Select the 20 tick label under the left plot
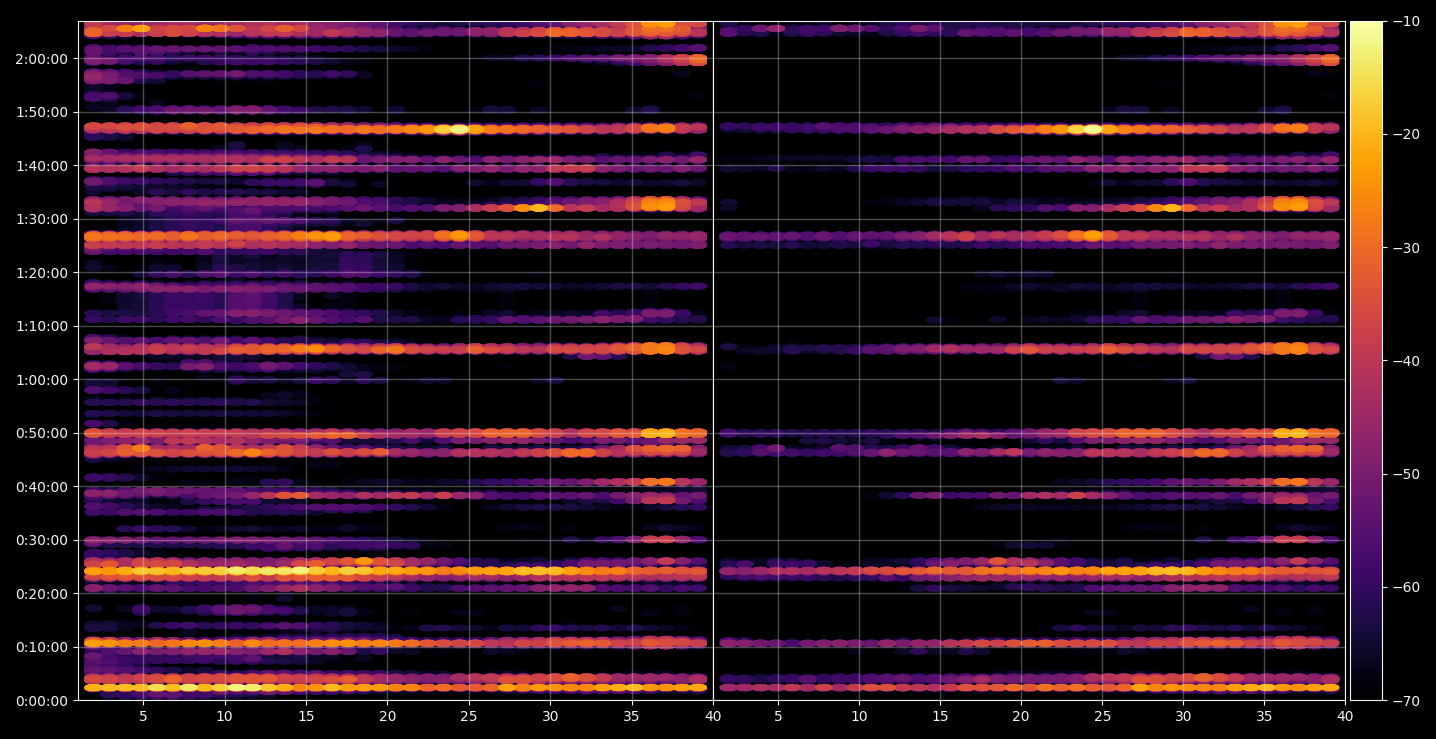The height and width of the screenshot is (739, 1436). [387, 717]
